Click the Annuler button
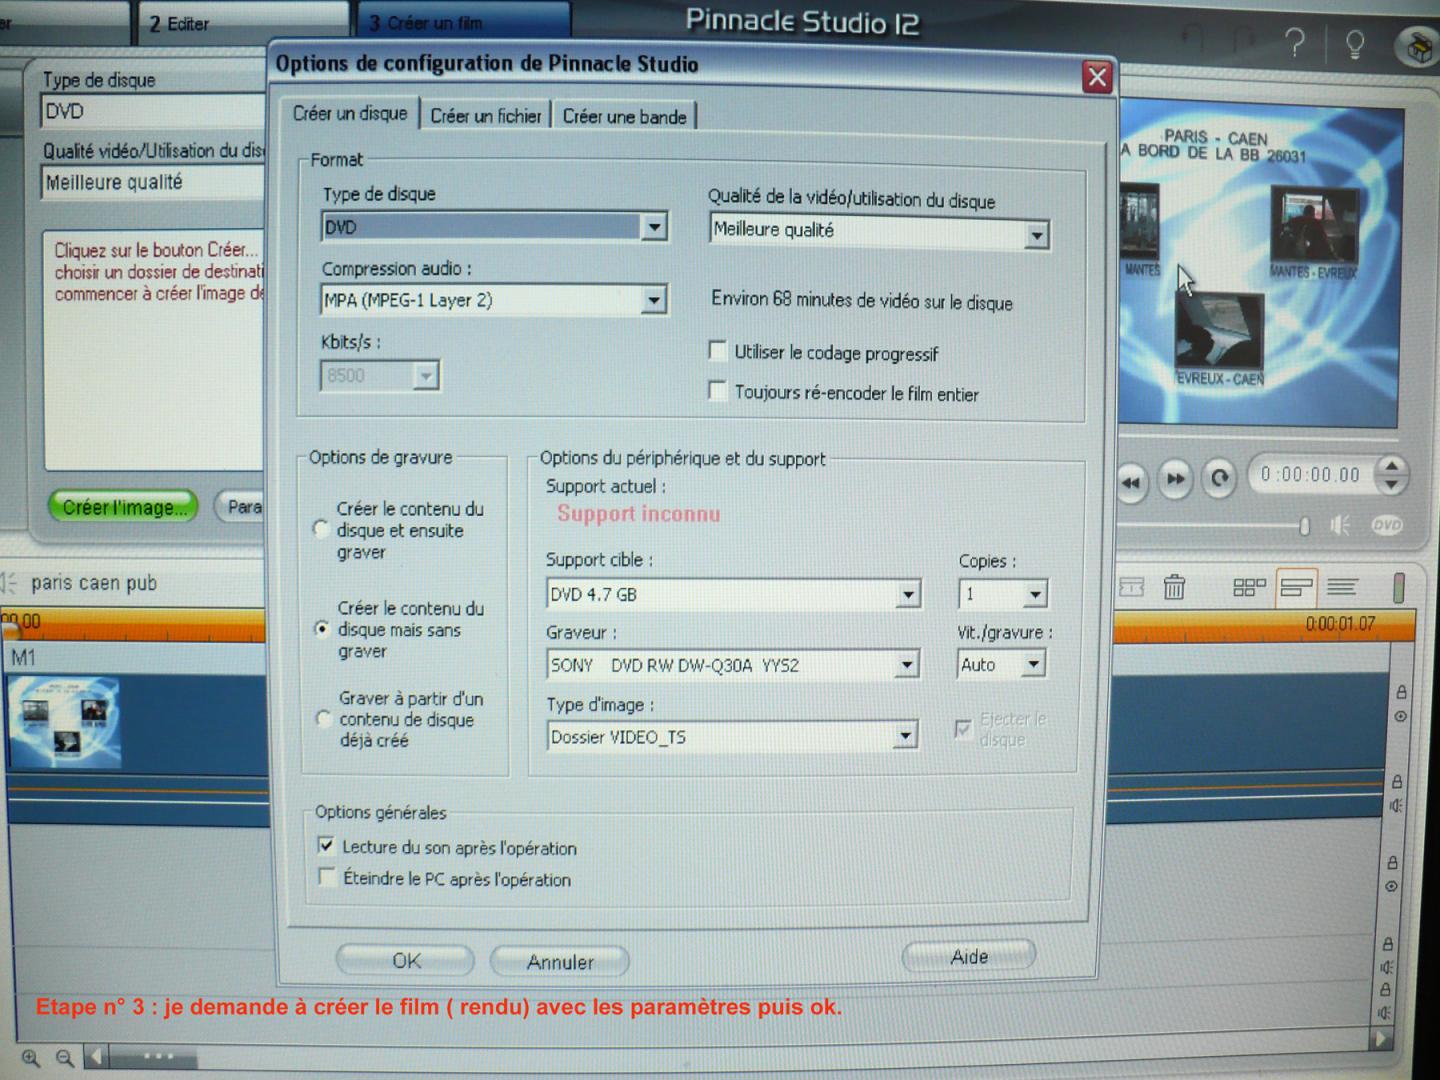The width and height of the screenshot is (1440, 1080). click(560, 962)
